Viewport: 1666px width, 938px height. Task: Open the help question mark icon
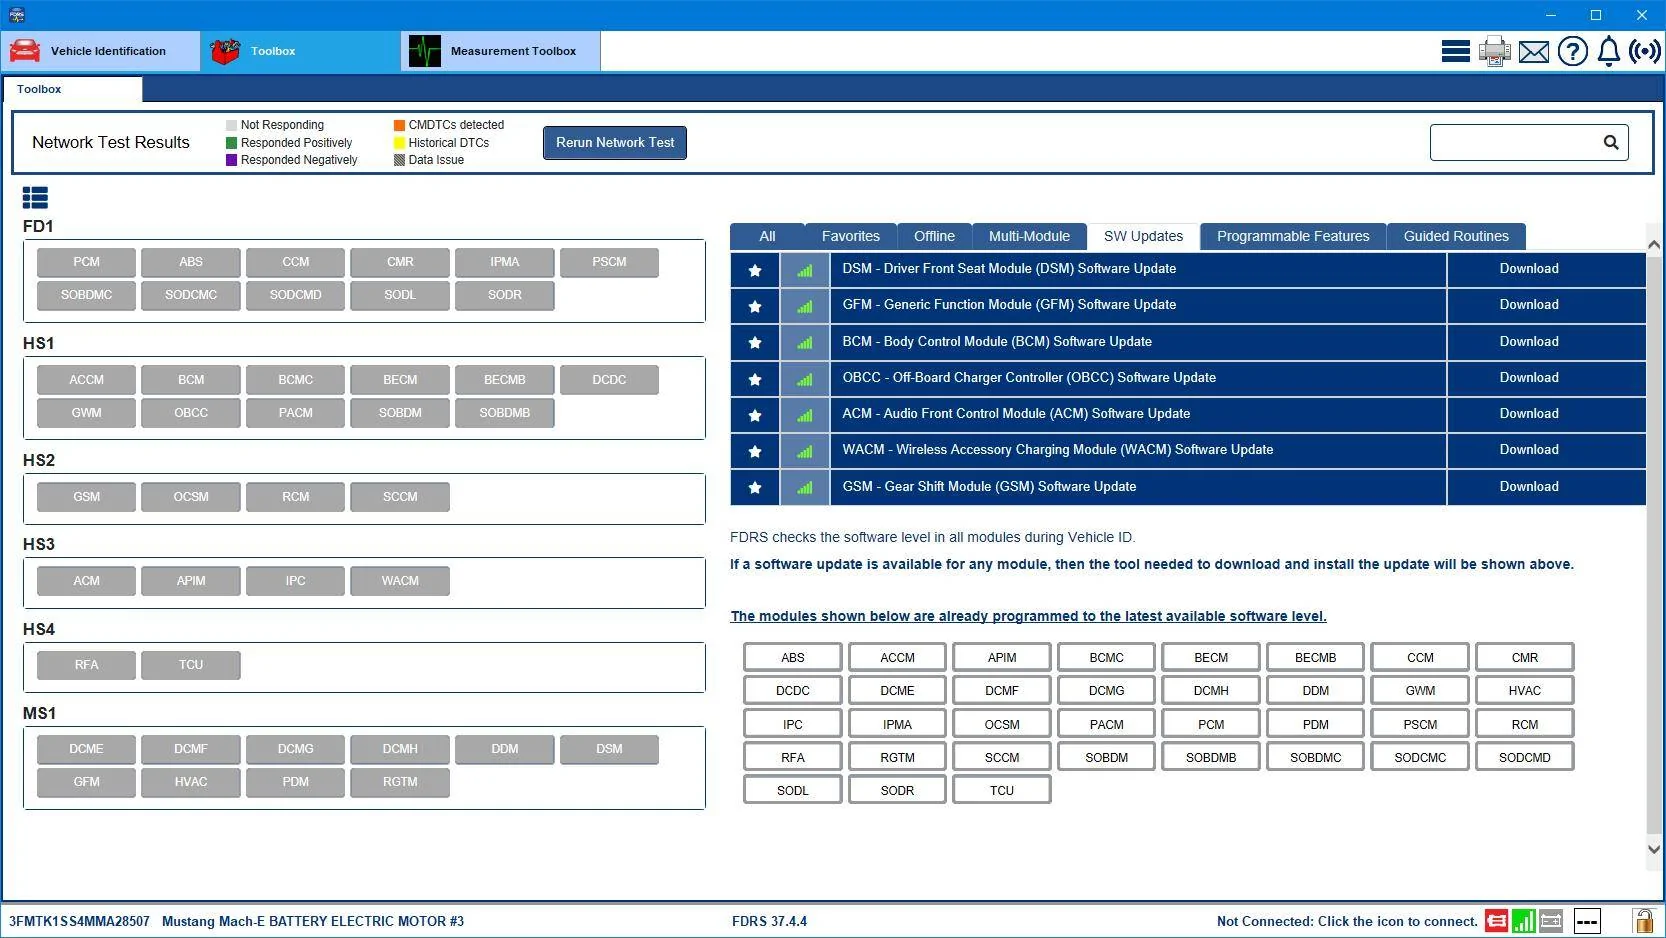pos(1573,51)
